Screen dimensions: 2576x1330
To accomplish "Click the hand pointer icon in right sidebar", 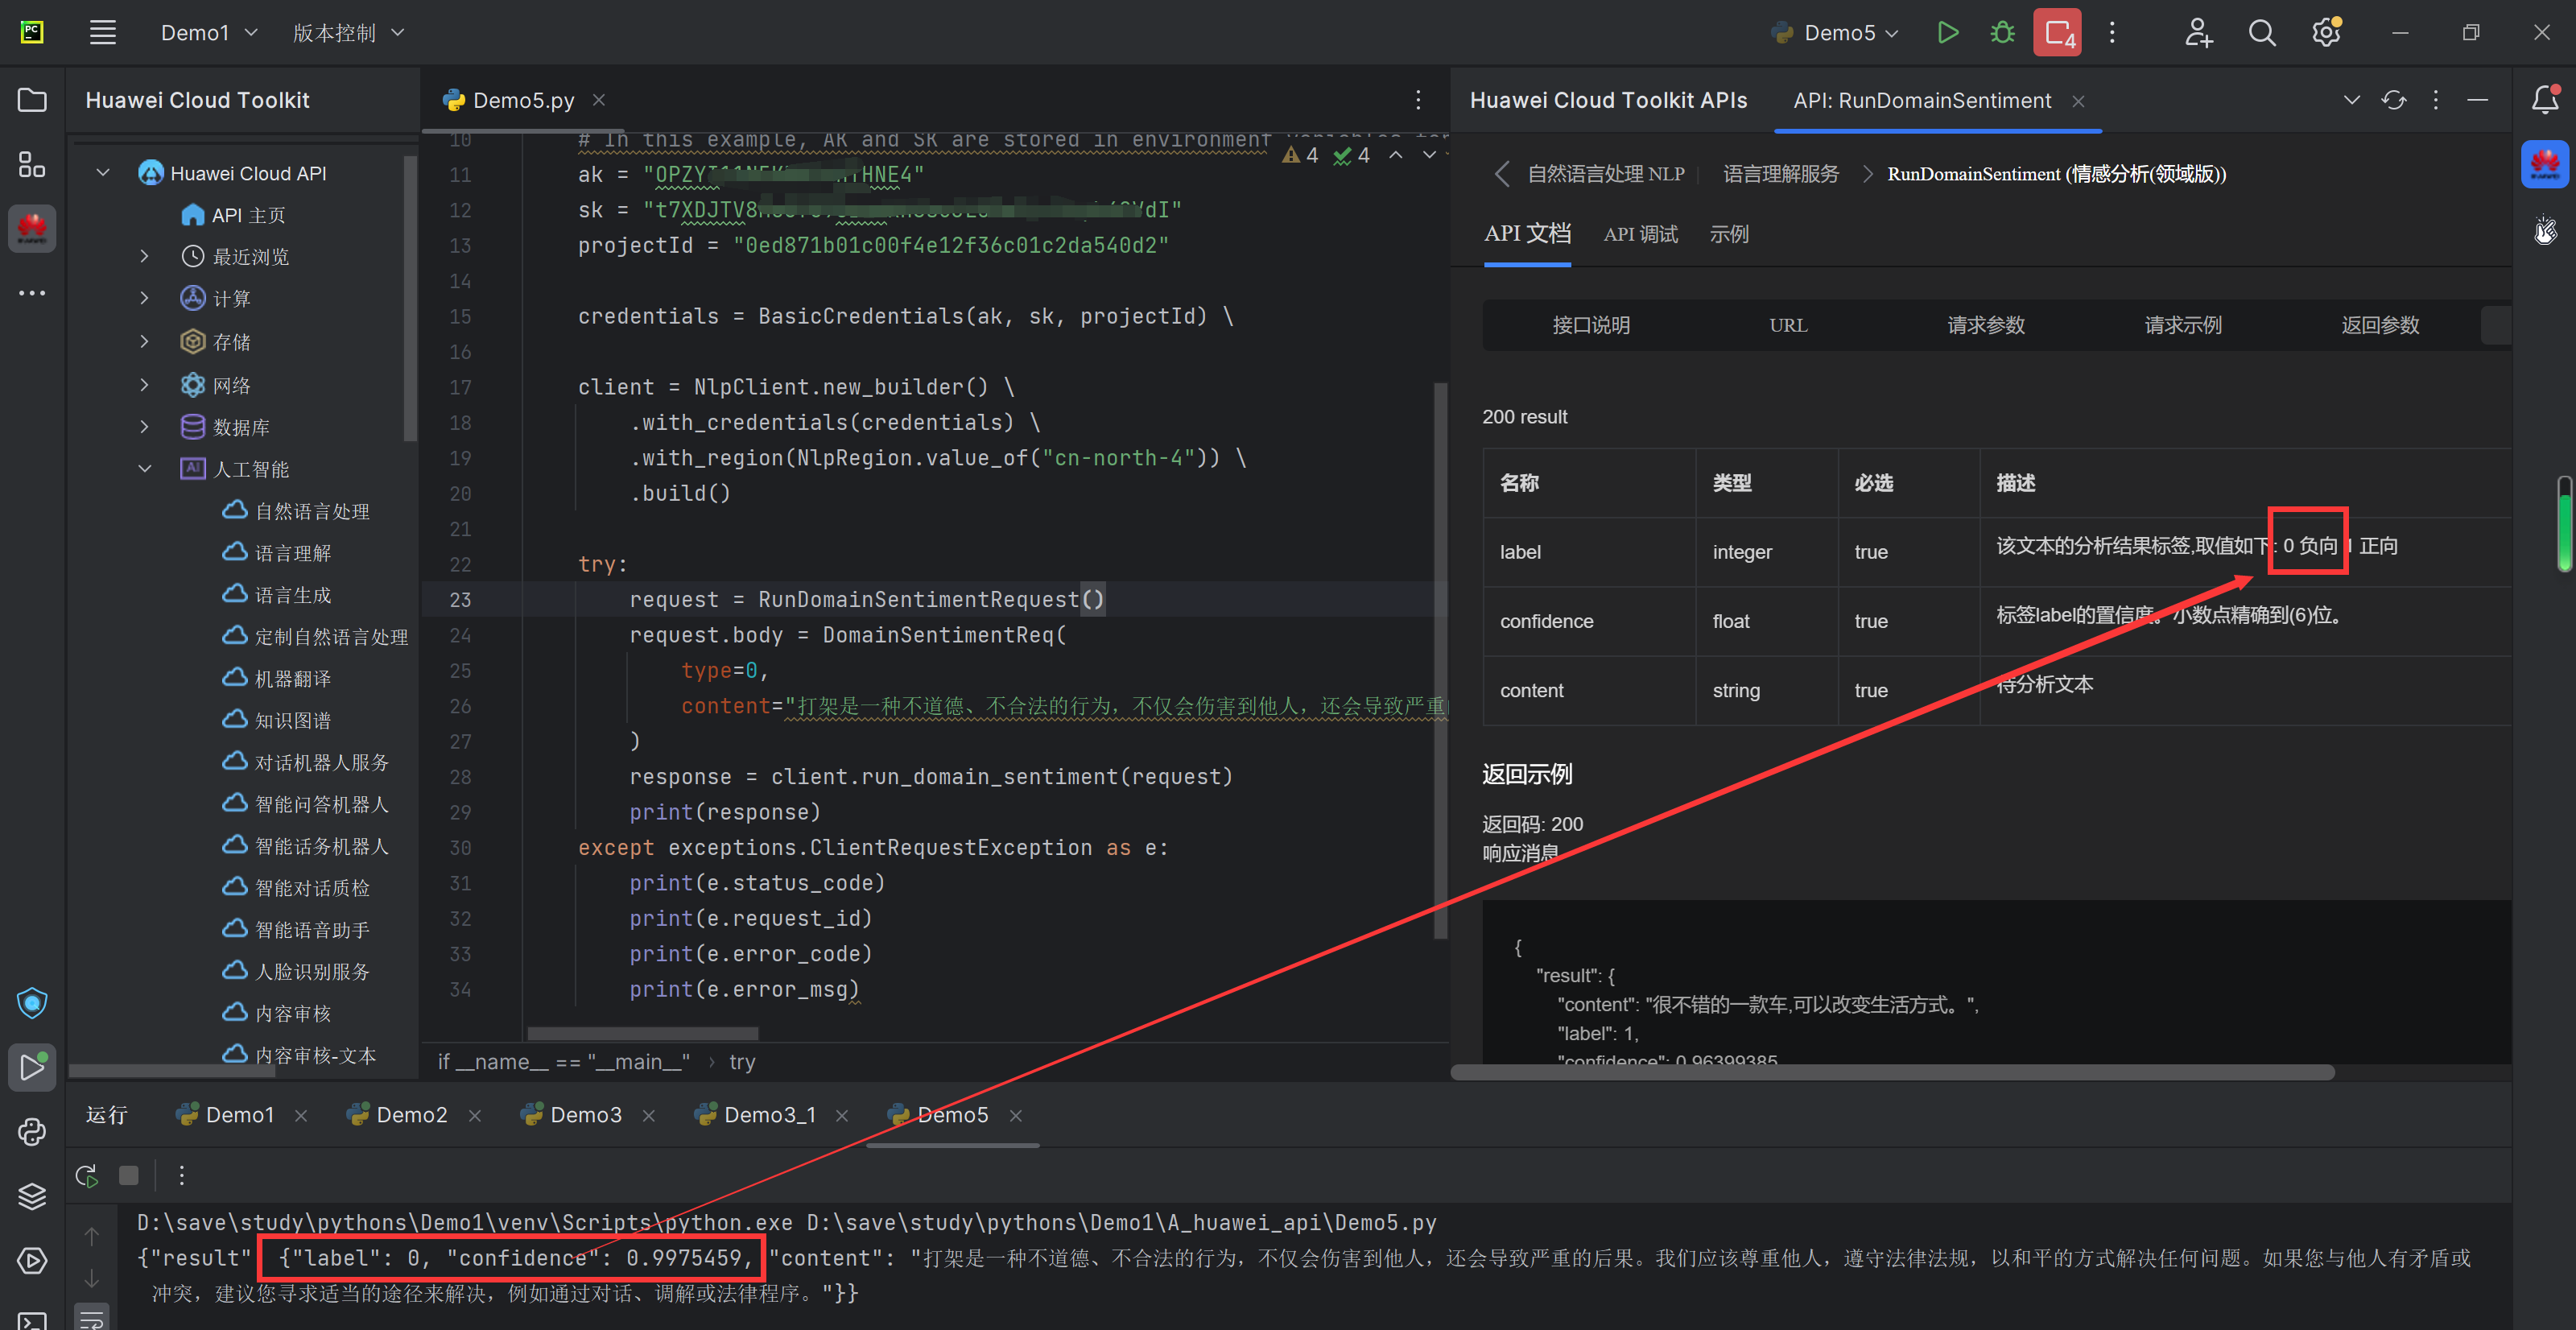I will 2545,230.
